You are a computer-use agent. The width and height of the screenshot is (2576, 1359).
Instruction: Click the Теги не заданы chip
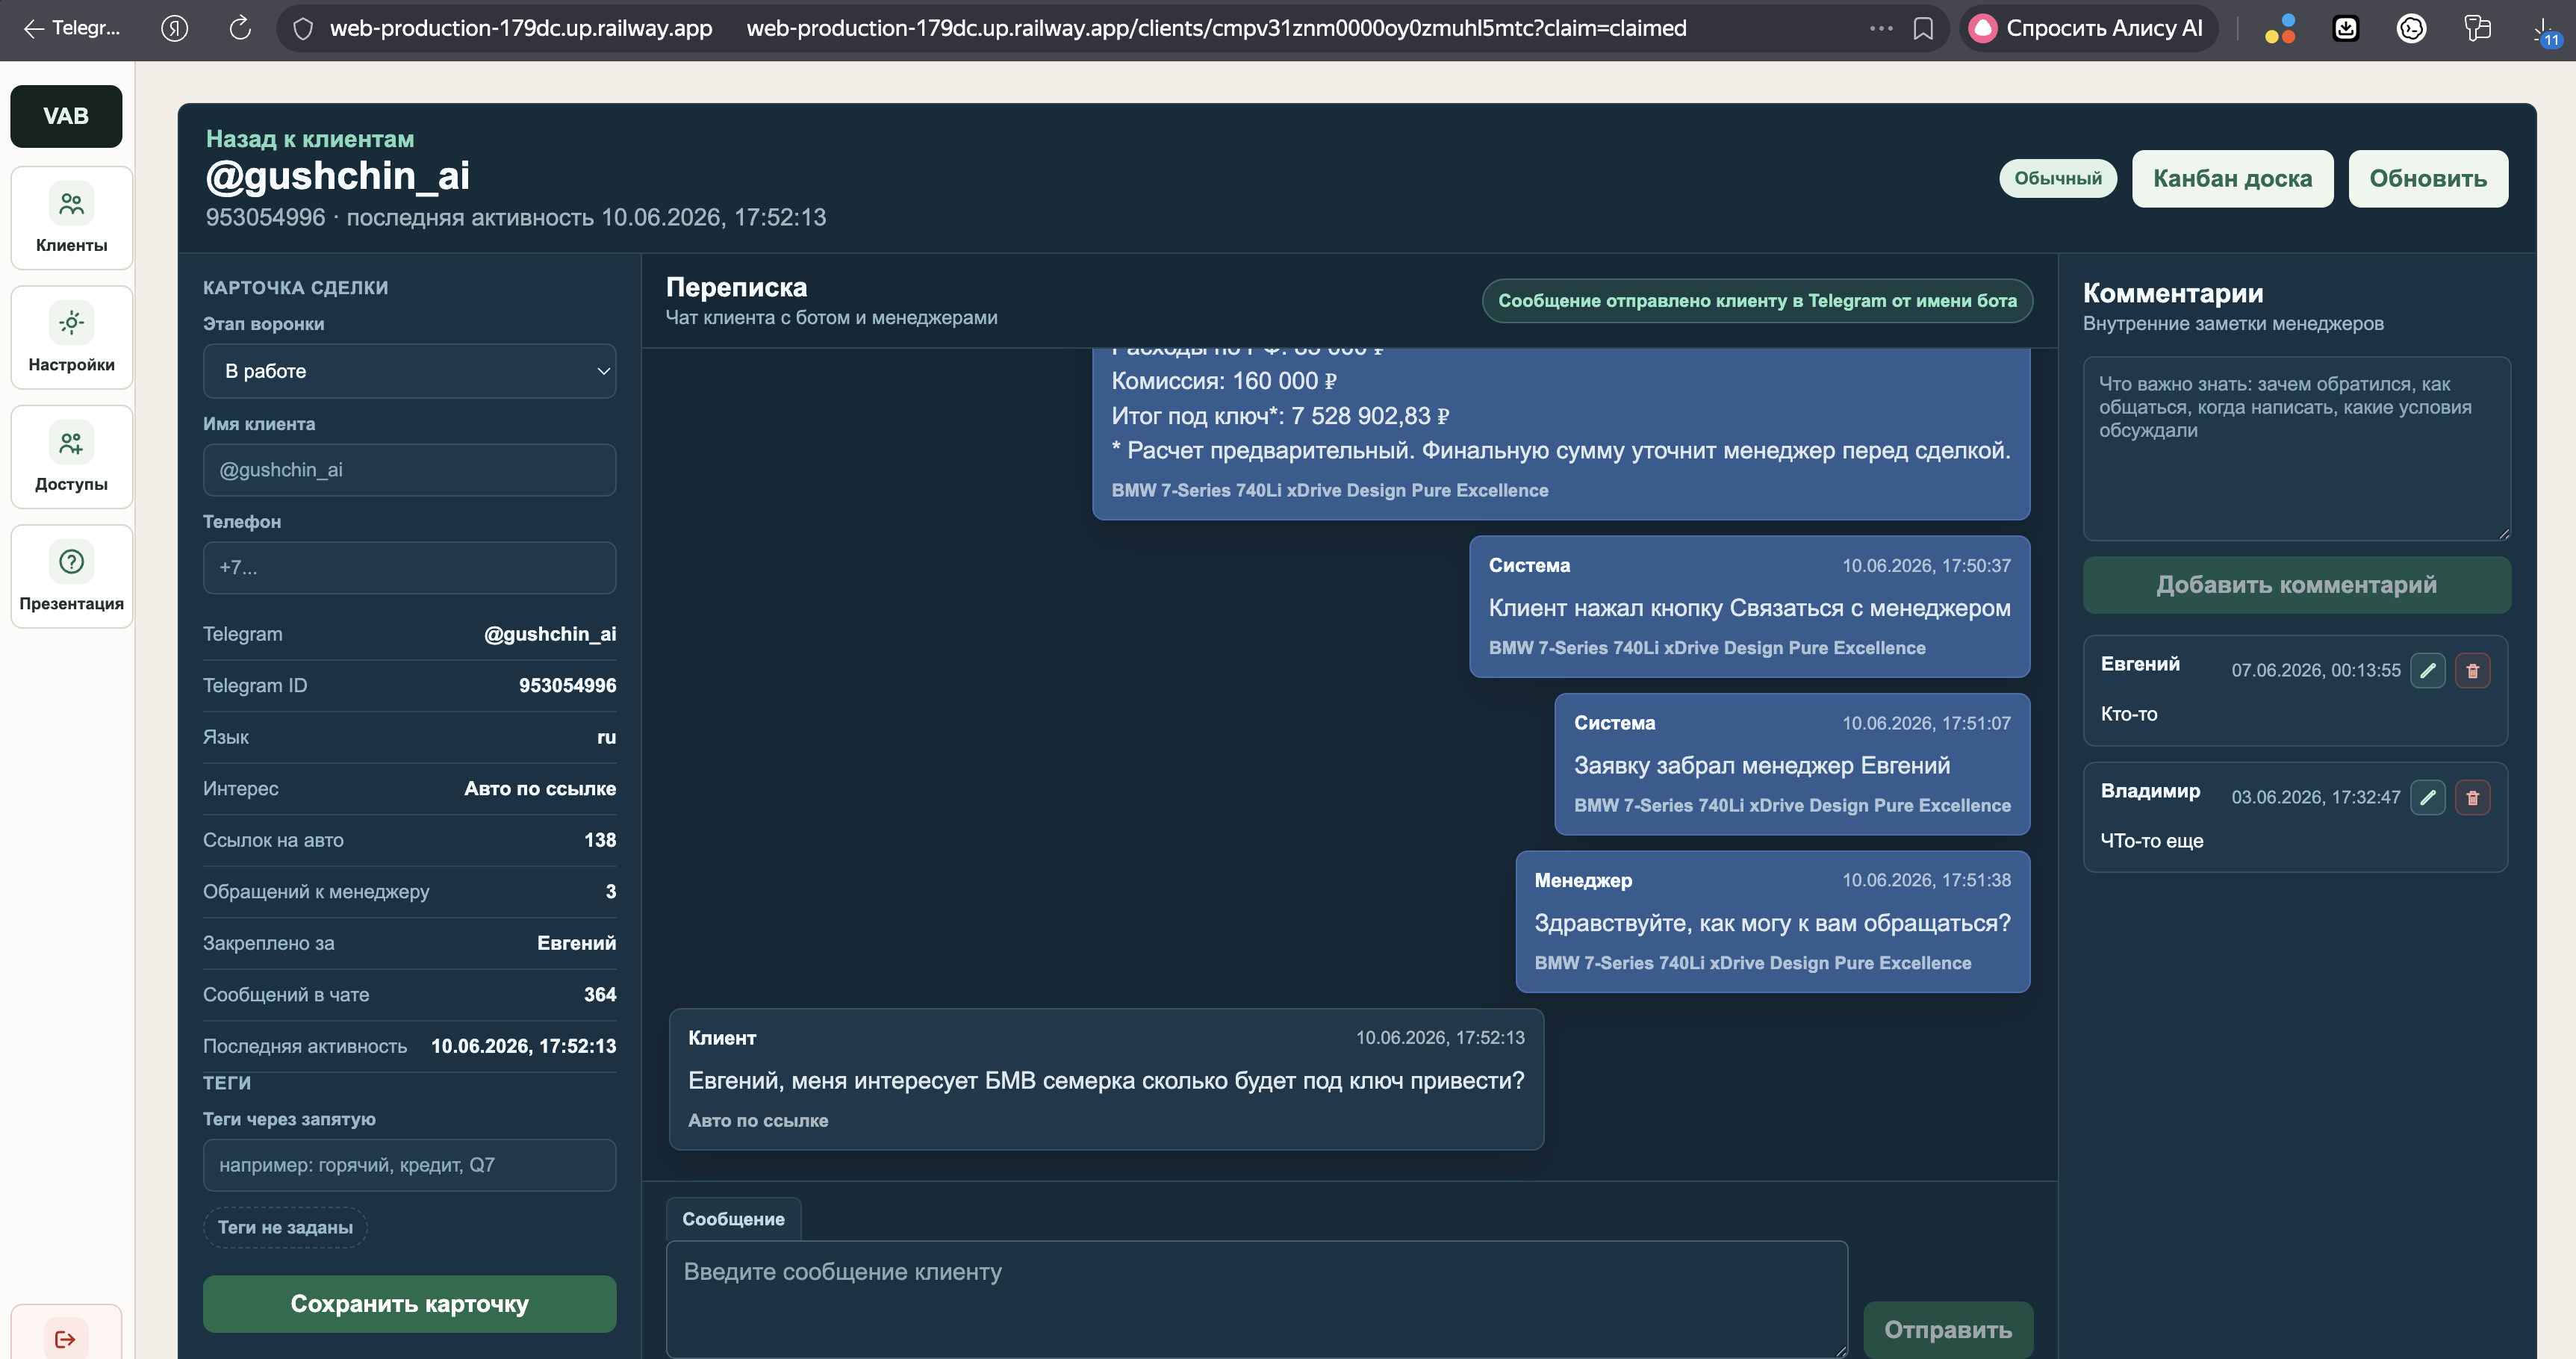[x=285, y=1227]
